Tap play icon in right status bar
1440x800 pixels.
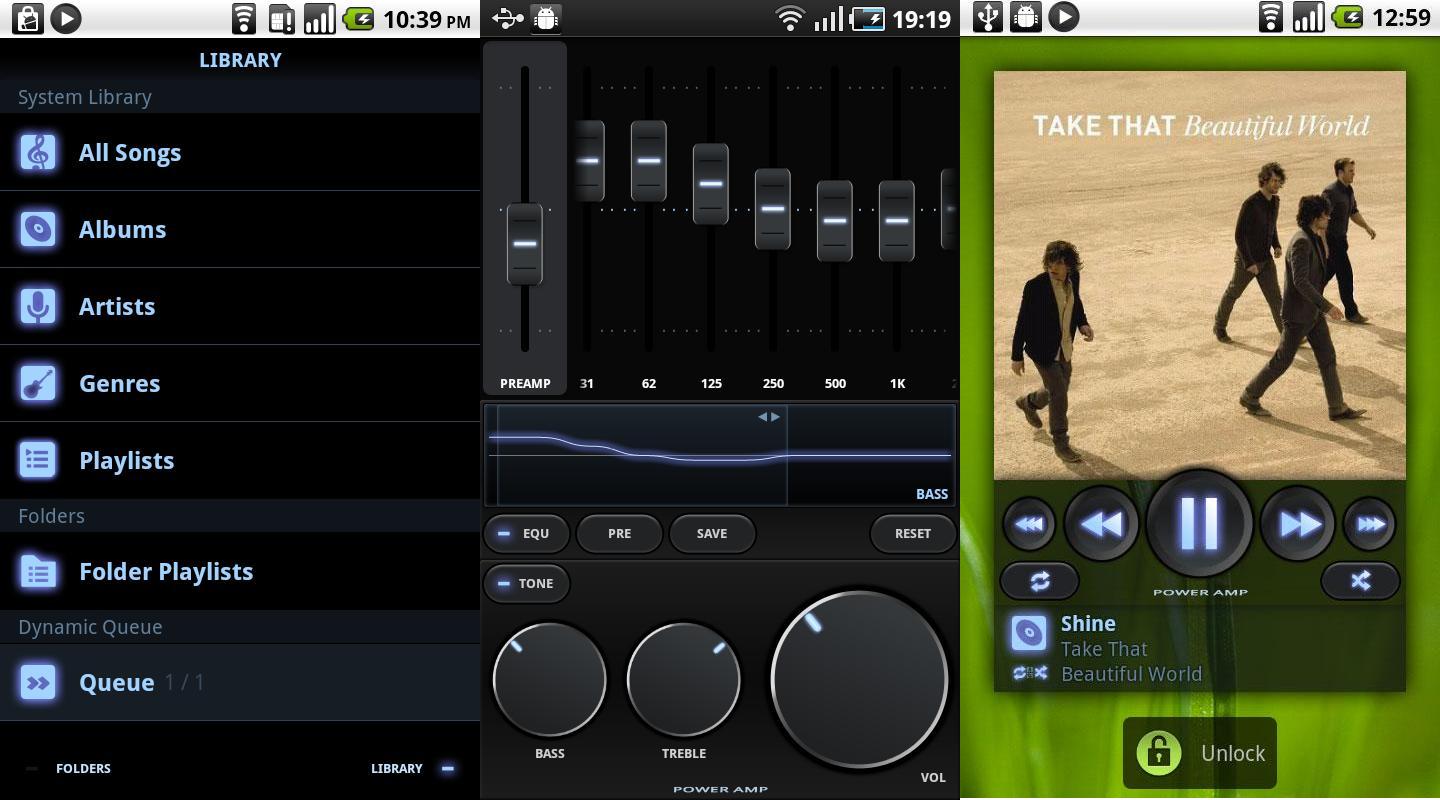point(1064,17)
